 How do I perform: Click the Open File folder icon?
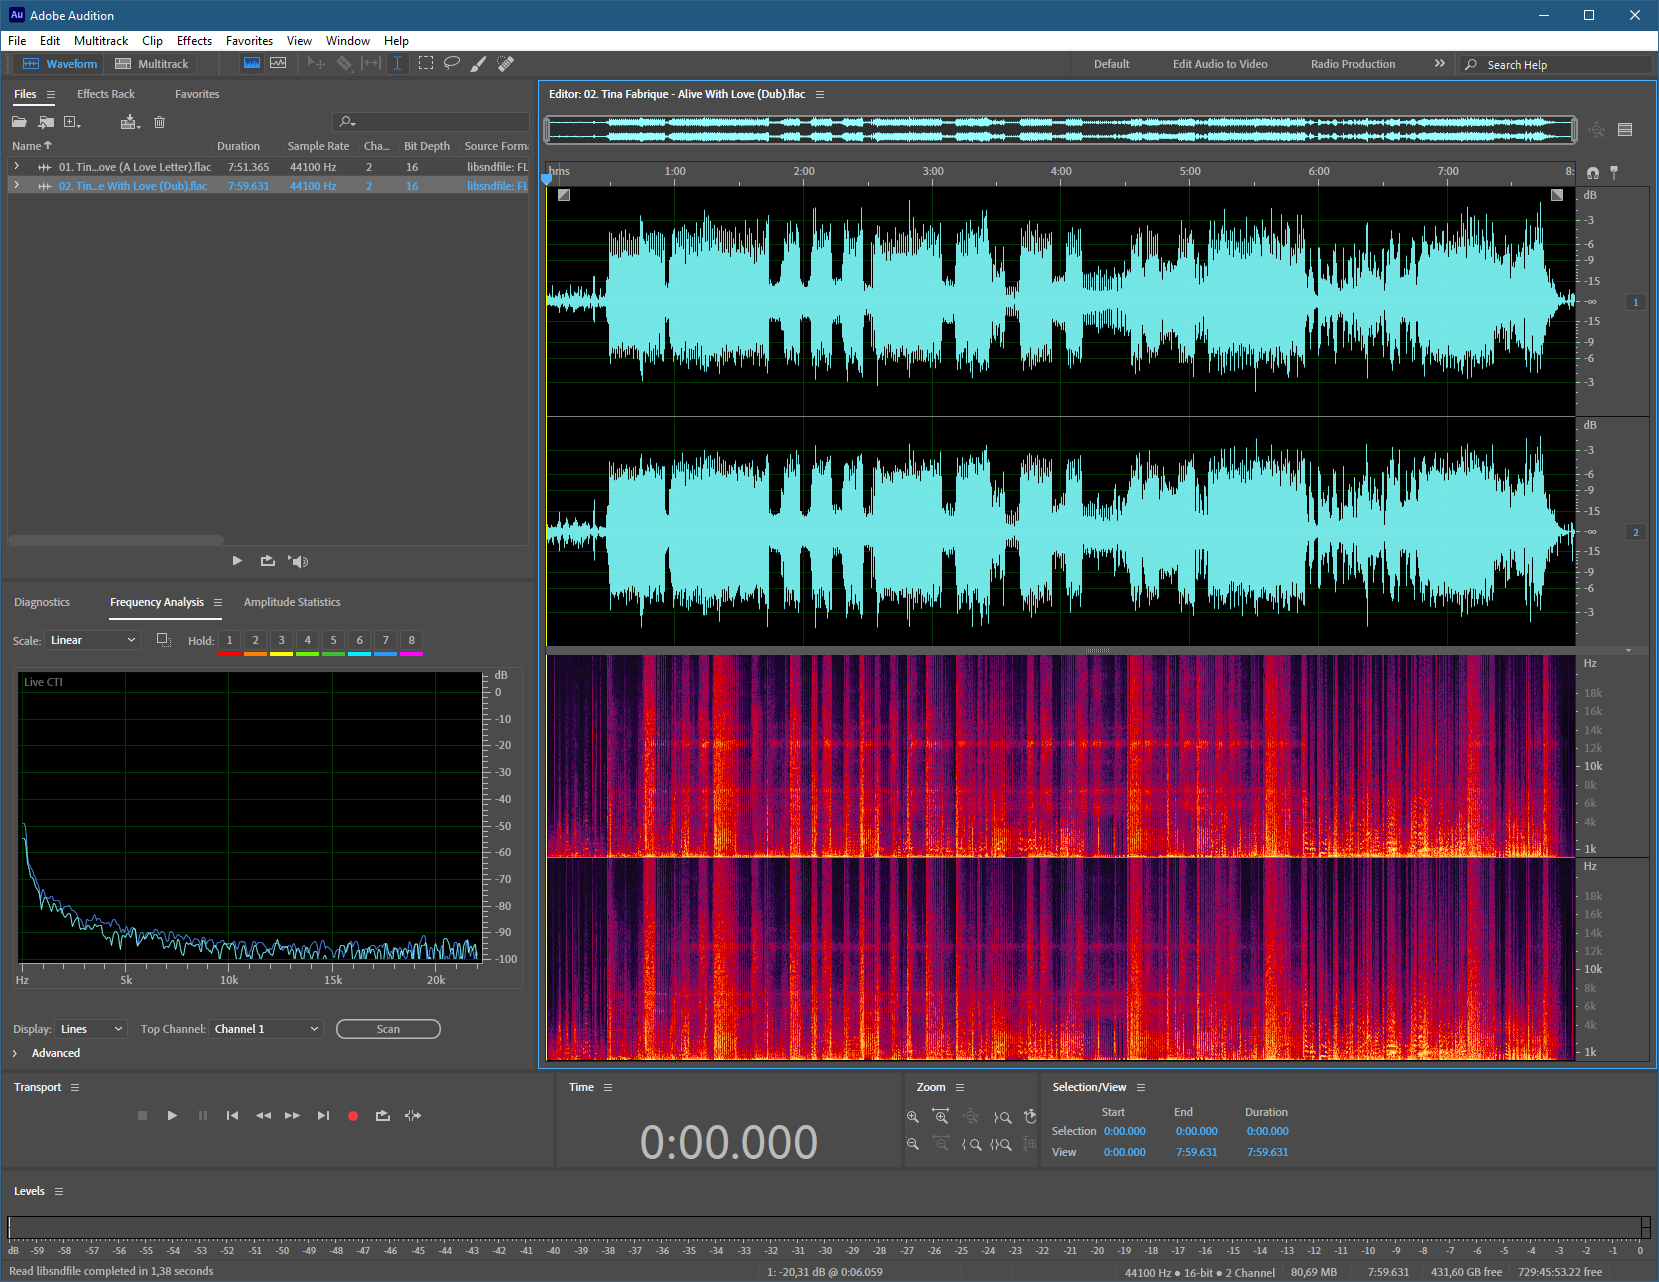pos(19,122)
